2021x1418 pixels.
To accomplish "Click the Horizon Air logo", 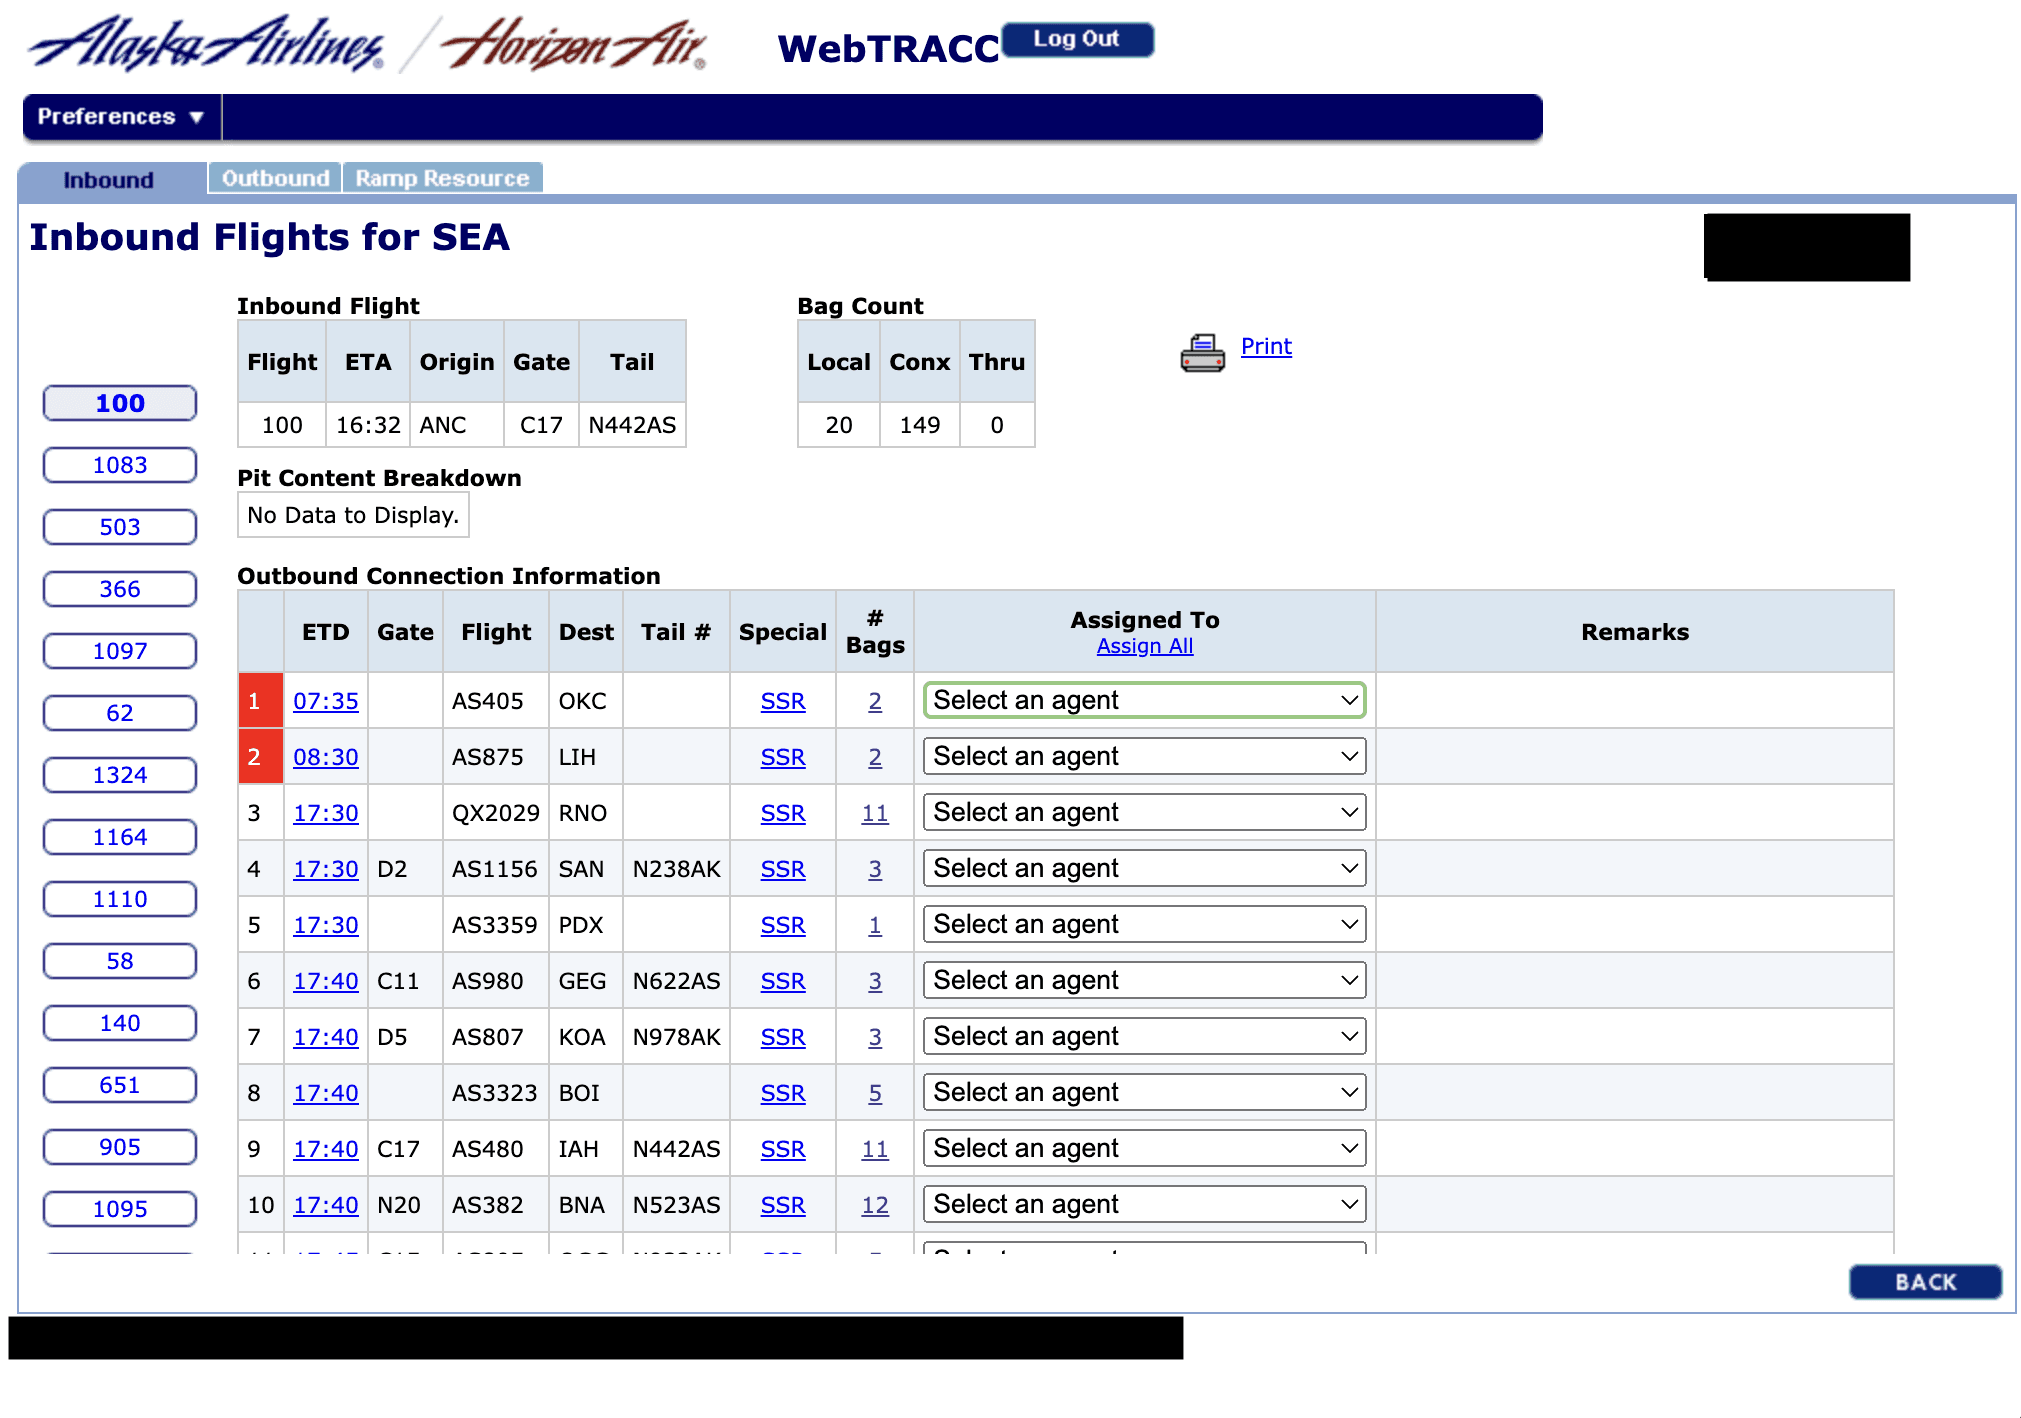I will click(x=573, y=46).
